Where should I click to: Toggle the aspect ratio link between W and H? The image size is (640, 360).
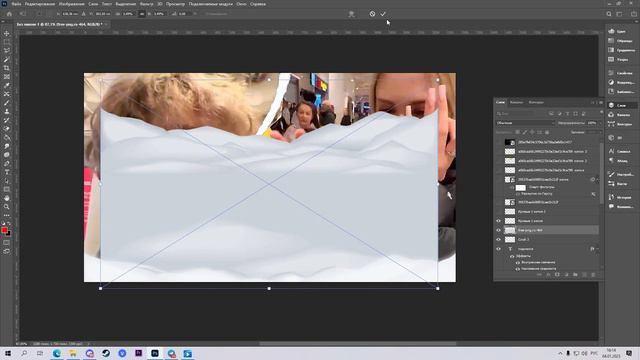142,13
